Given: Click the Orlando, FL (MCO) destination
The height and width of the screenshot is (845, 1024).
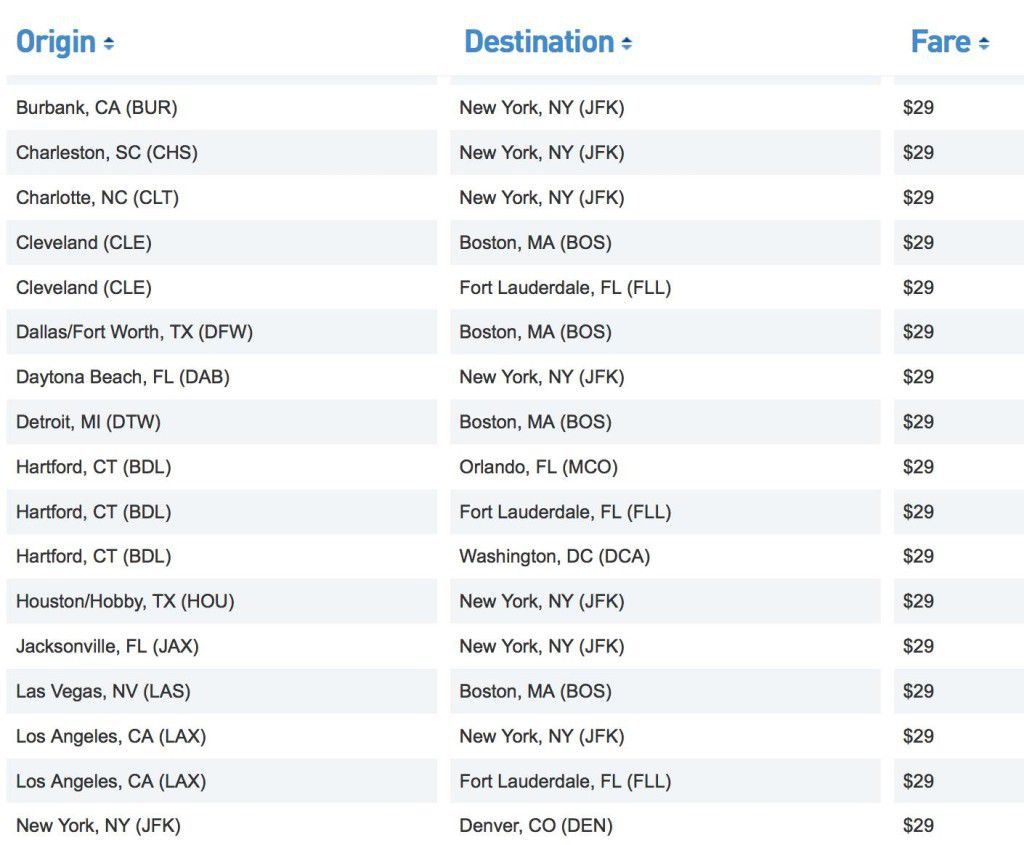Looking at the screenshot, I should click(539, 467).
